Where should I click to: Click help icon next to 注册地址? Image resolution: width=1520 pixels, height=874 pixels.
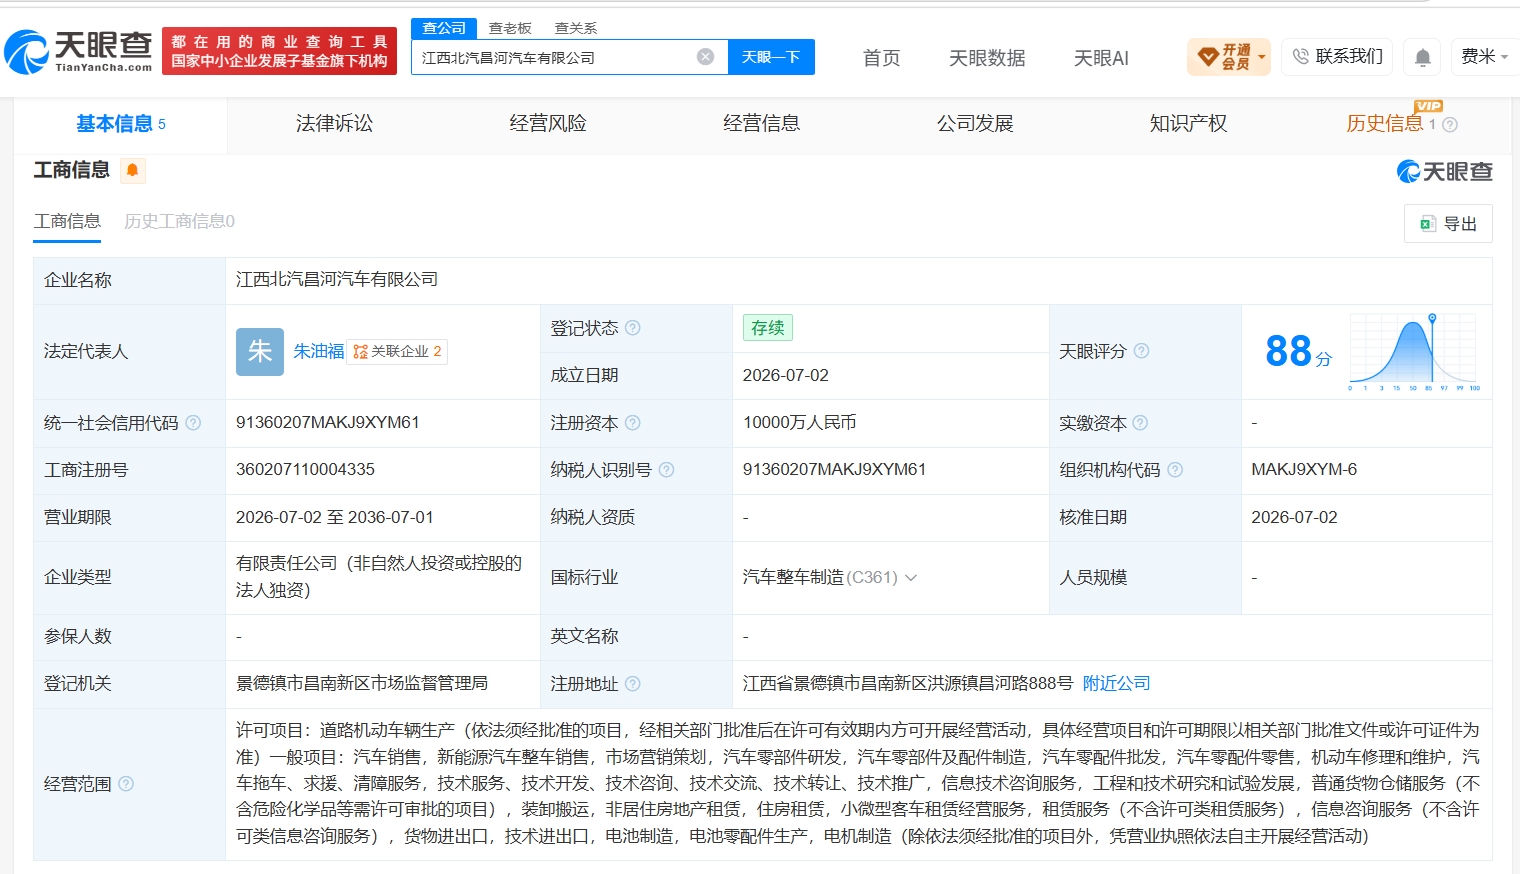pos(633,684)
